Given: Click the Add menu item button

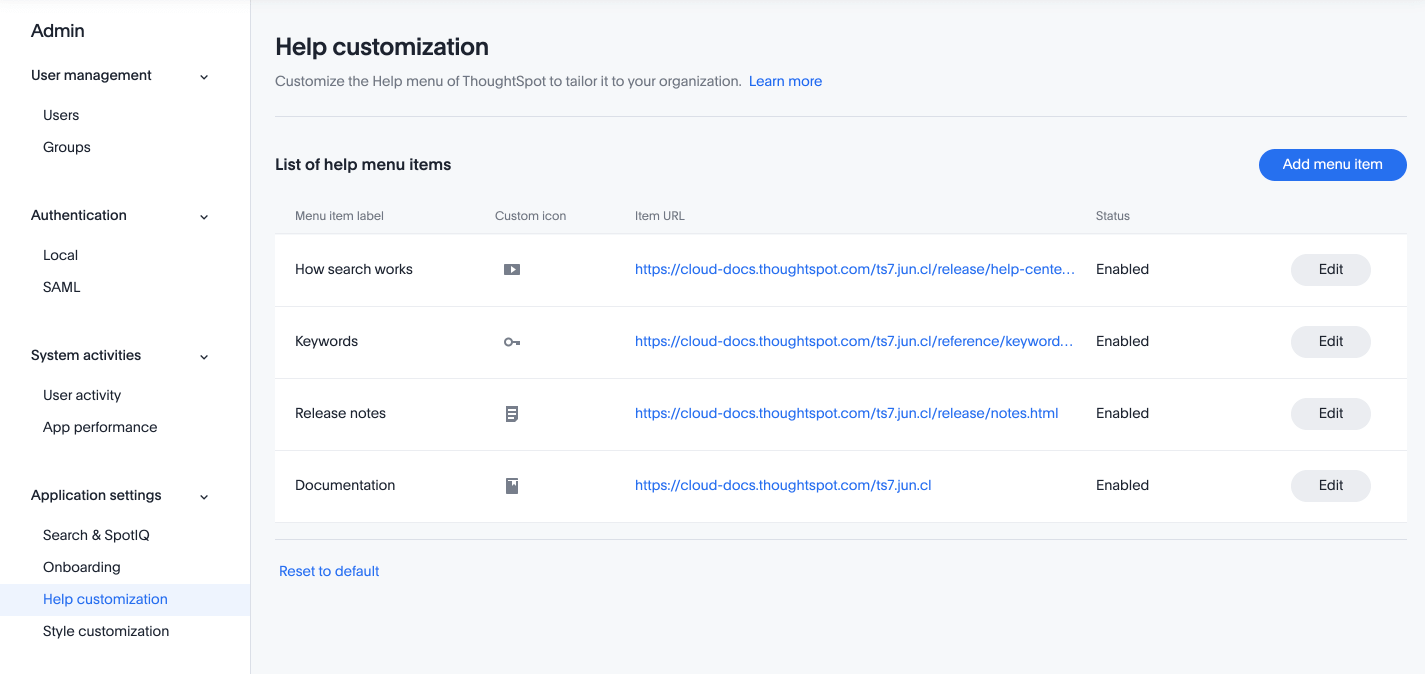Looking at the screenshot, I should pos(1332,165).
